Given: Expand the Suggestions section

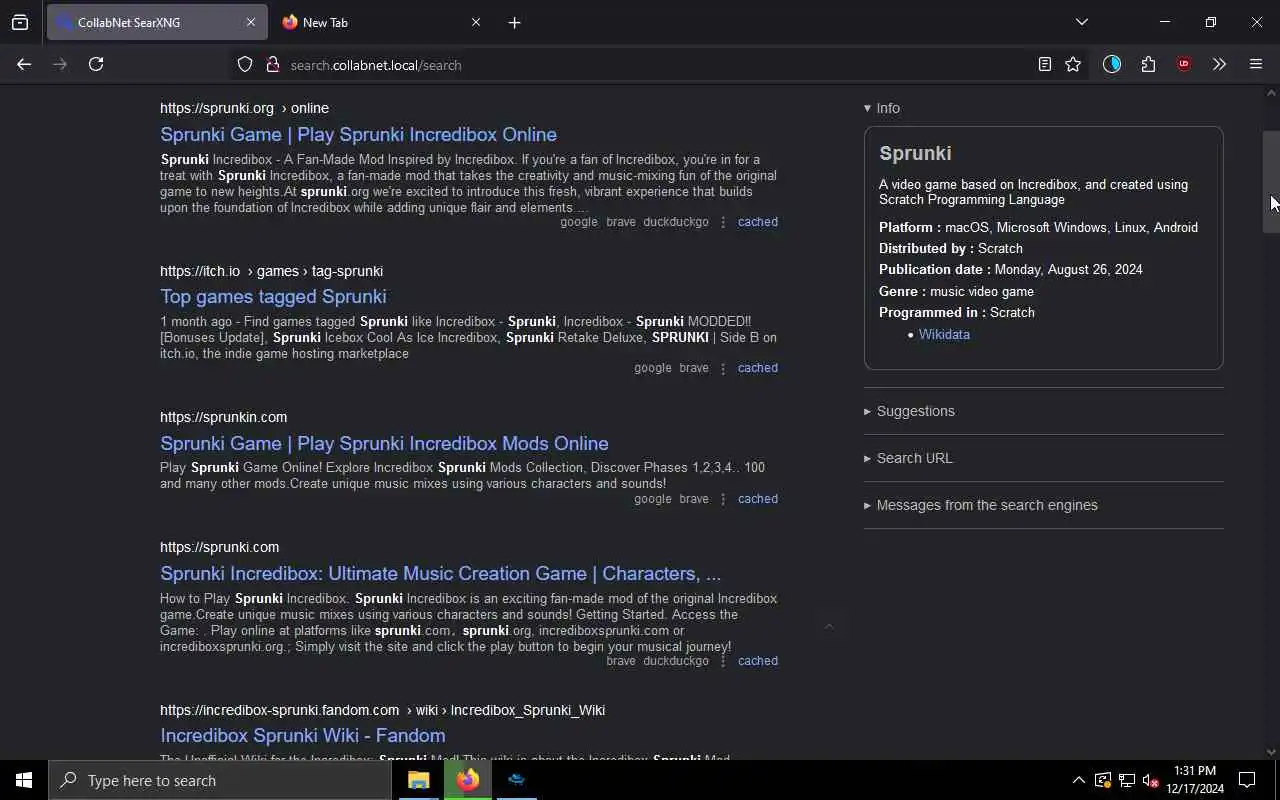Looking at the screenshot, I should click(x=909, y=411).
